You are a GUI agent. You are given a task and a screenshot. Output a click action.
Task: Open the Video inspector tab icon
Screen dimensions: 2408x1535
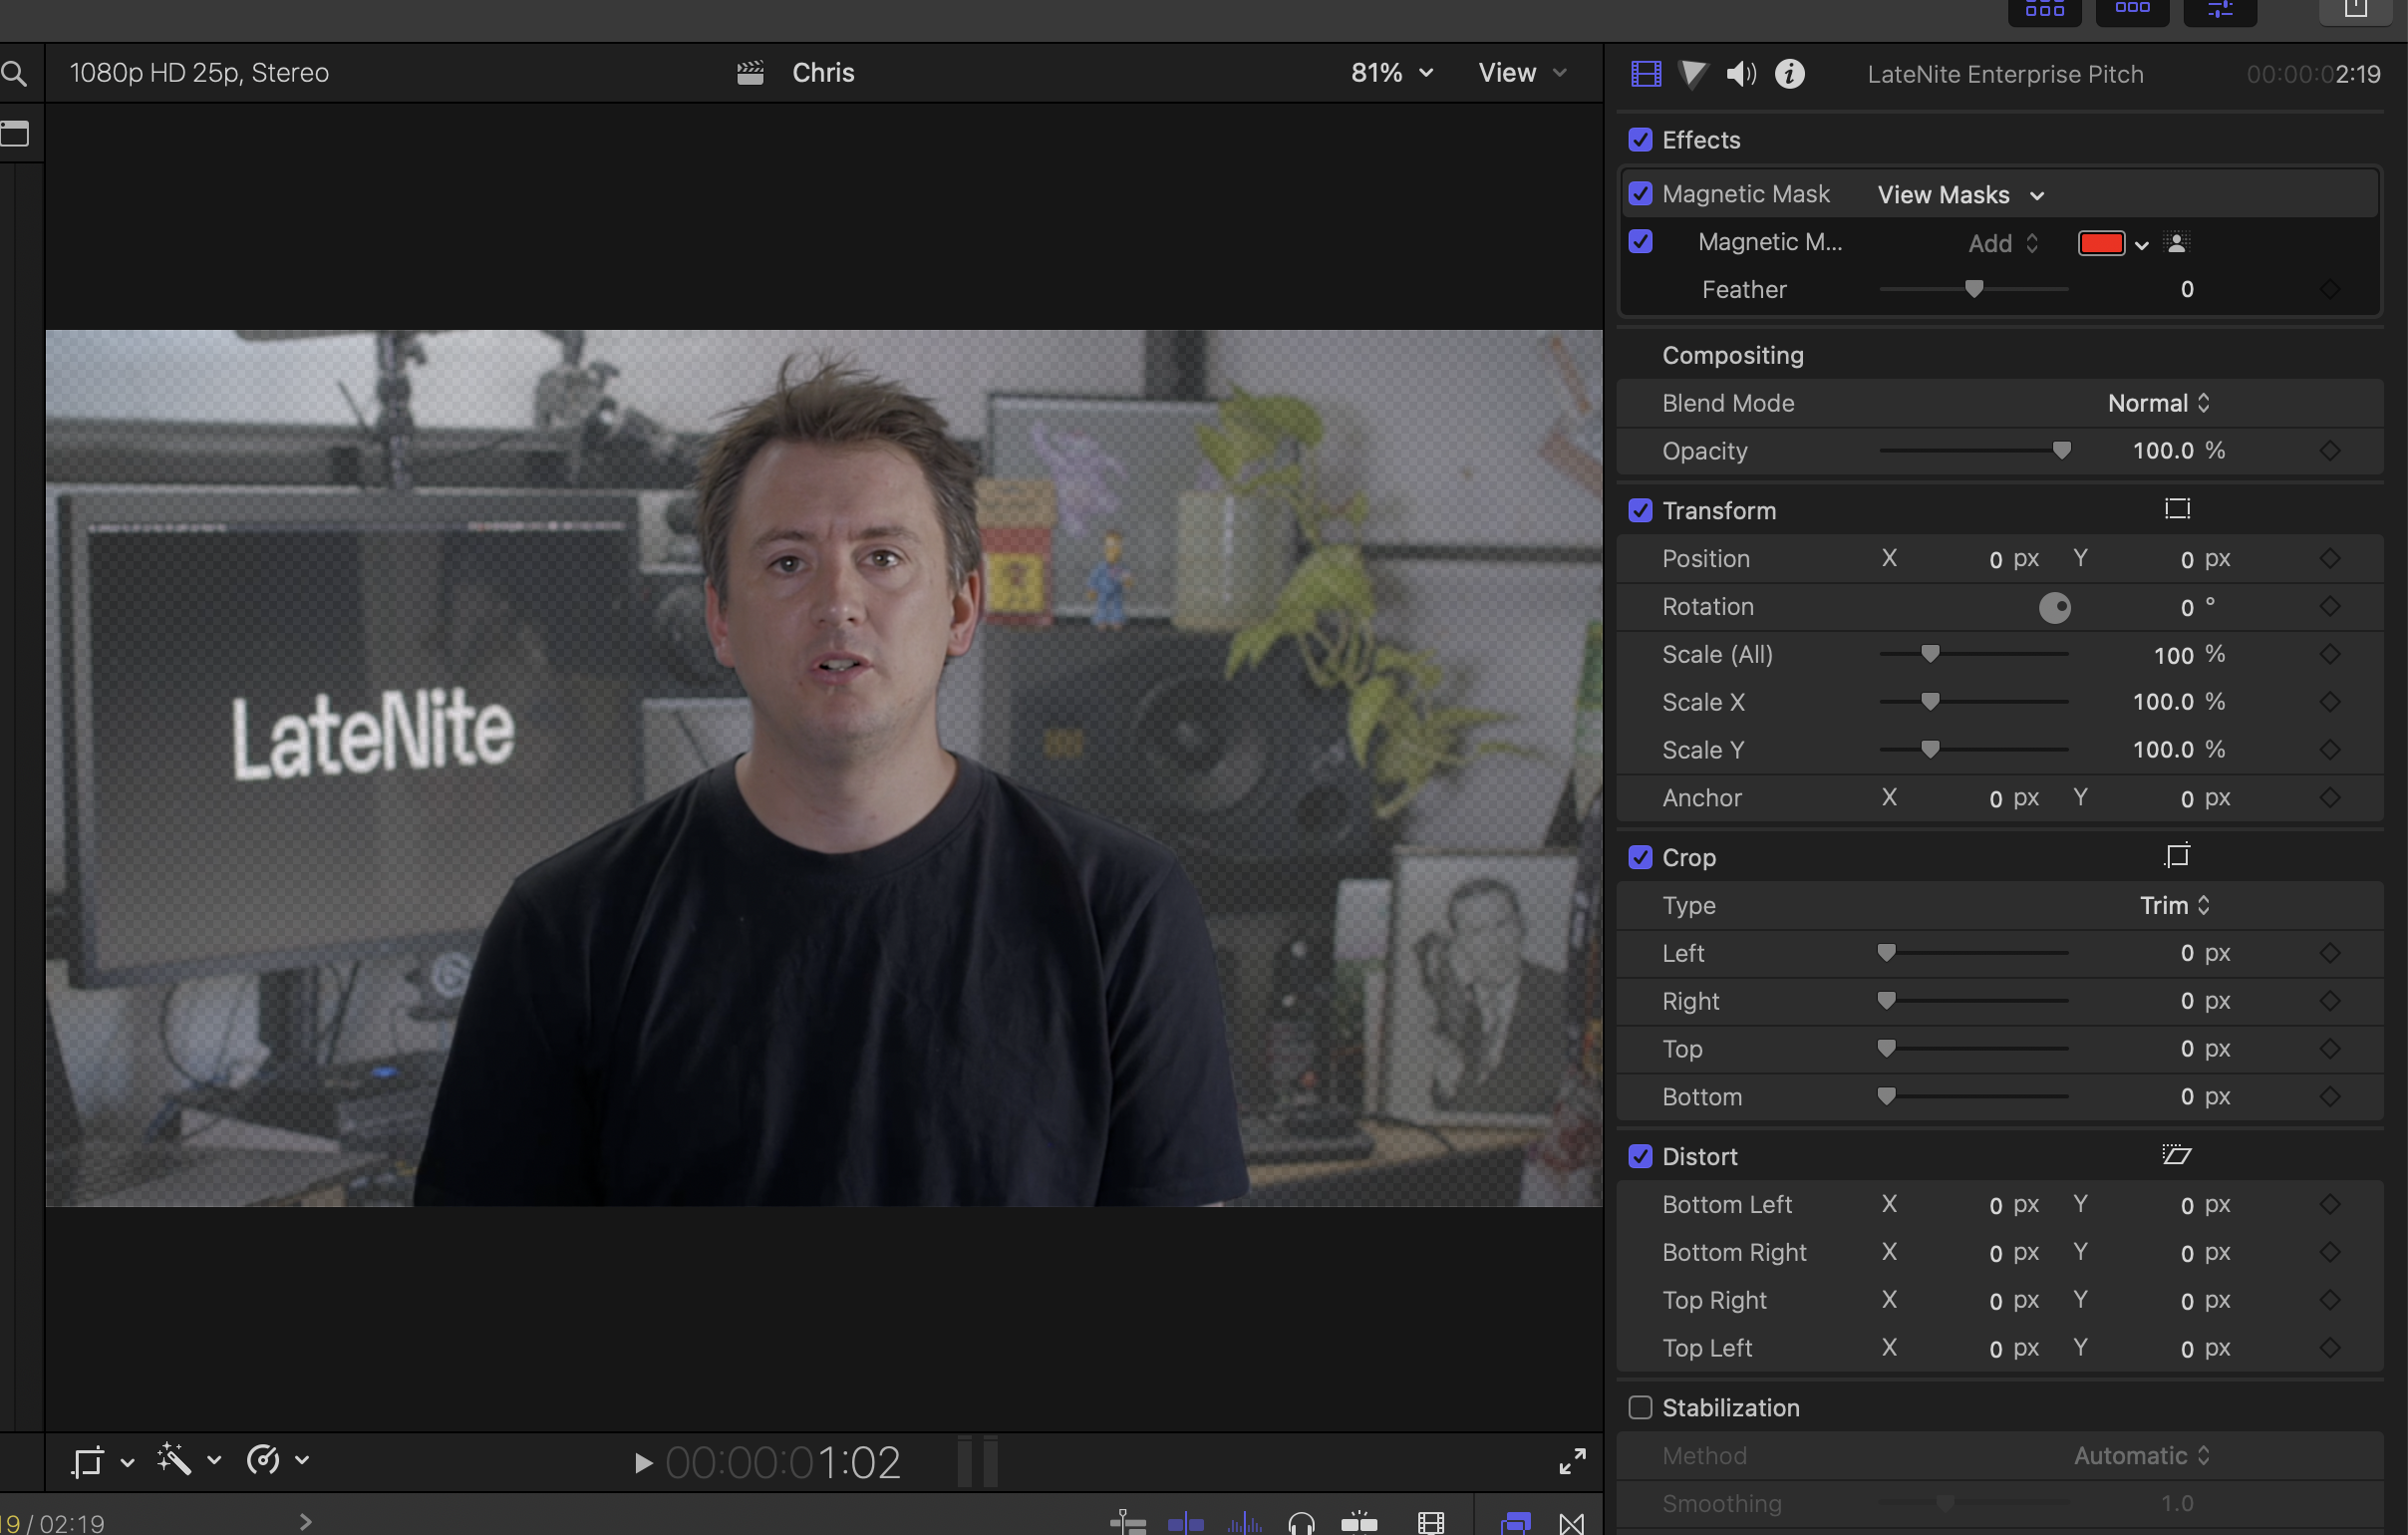1645,74
